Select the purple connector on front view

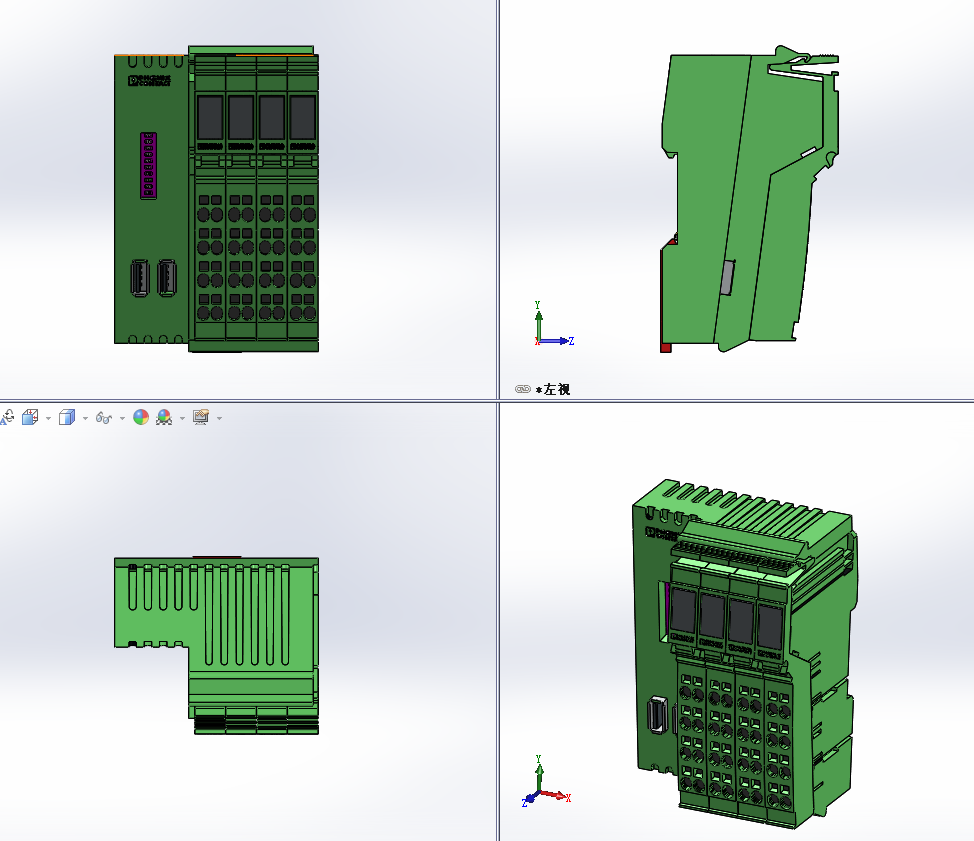click(x=148, y=165)
